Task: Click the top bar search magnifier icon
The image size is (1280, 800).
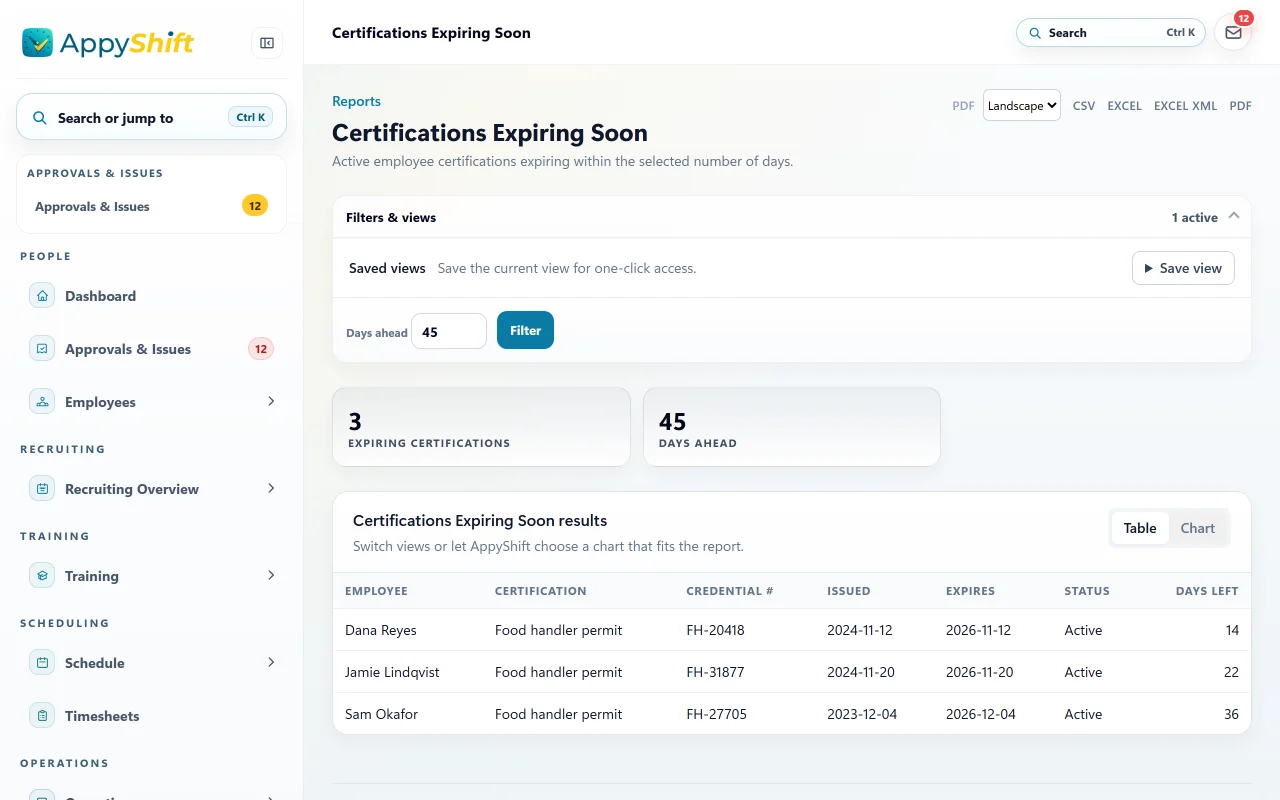Action: tap(1035, 33)
